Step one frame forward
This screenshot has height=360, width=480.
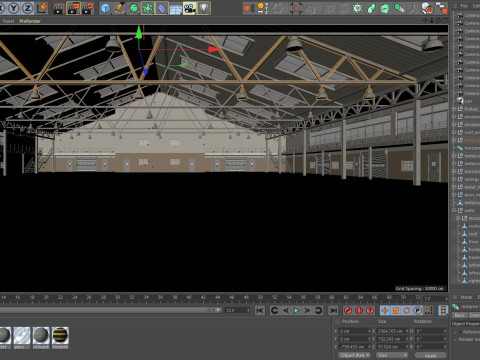tap(307, 310)
